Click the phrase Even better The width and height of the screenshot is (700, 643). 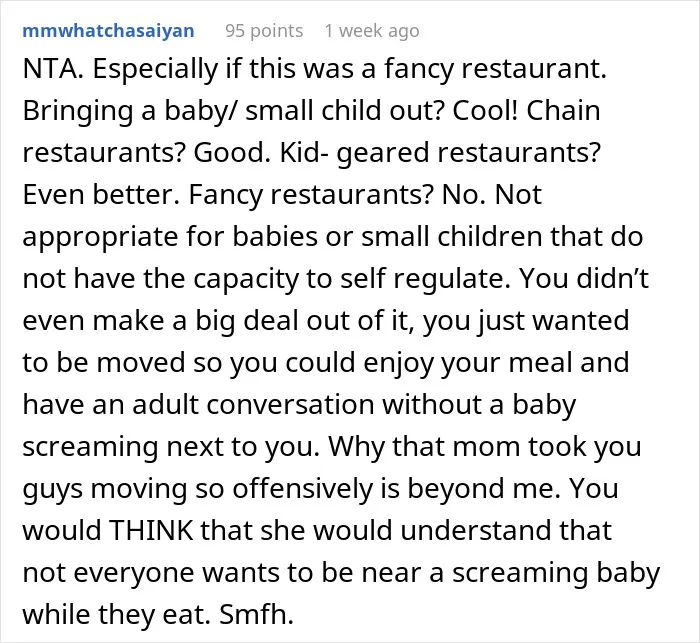[101, 195]
